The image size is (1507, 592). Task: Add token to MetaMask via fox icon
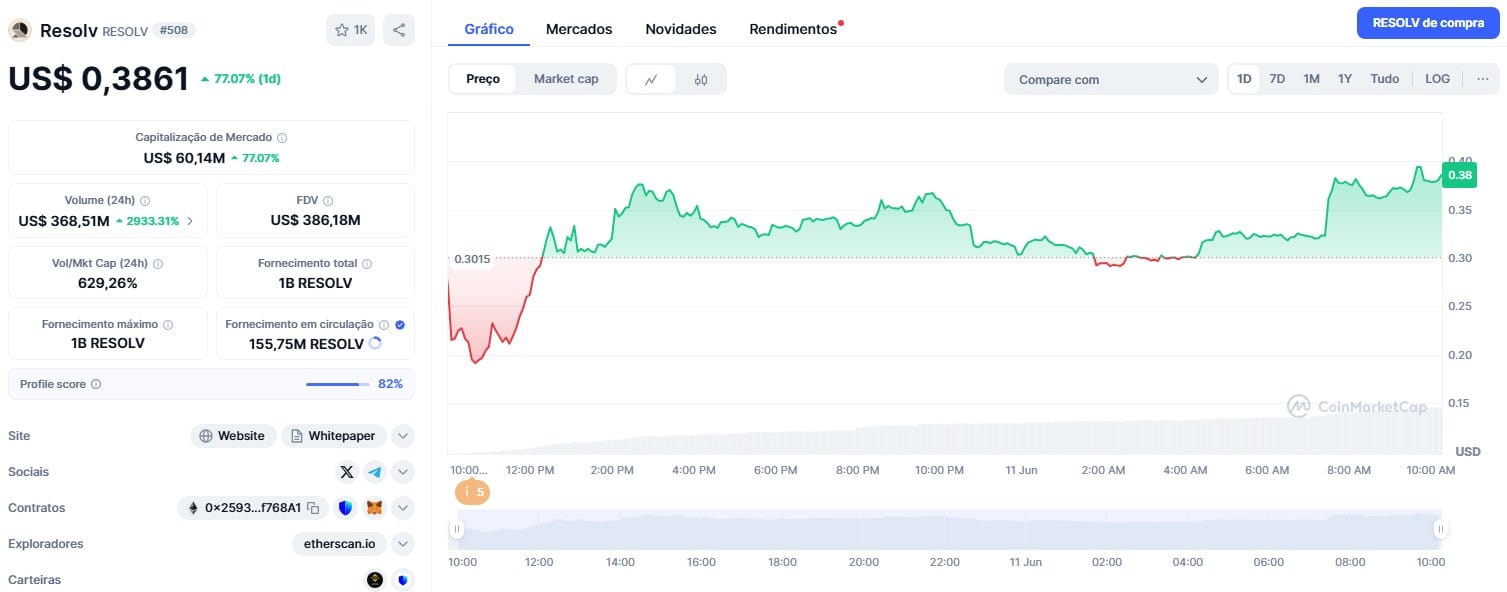tap(374, 508)
